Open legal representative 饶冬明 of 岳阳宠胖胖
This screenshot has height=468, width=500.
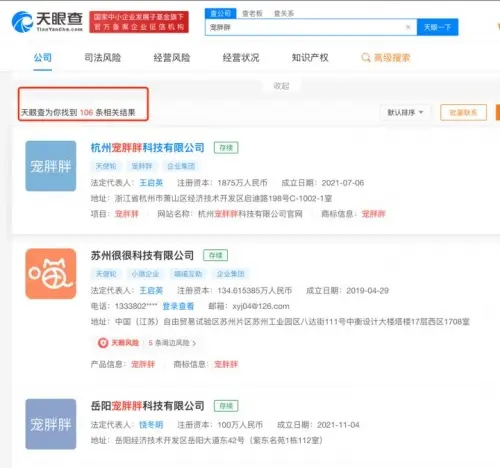click(151, 425)
